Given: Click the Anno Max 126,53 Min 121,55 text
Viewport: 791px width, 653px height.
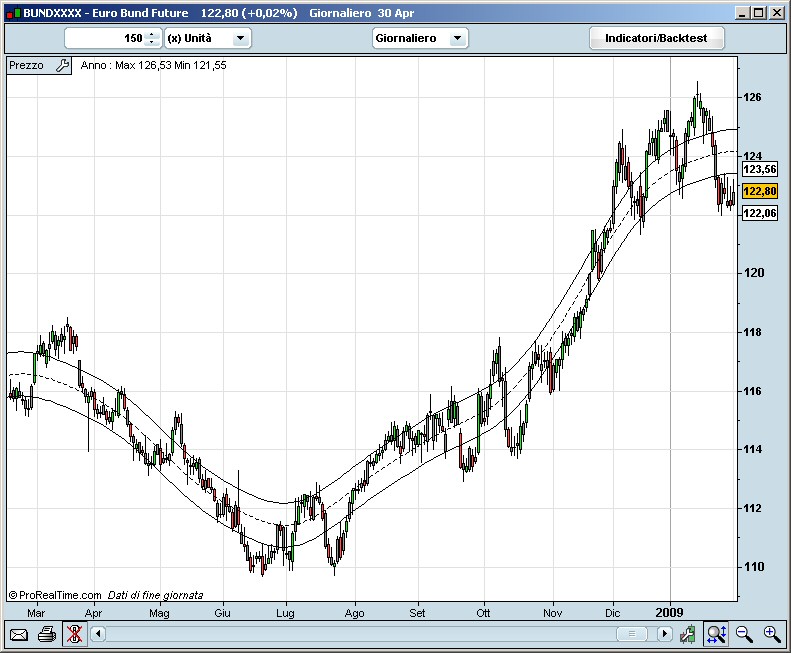Looking at the screenshot, I should pos(153,65).
